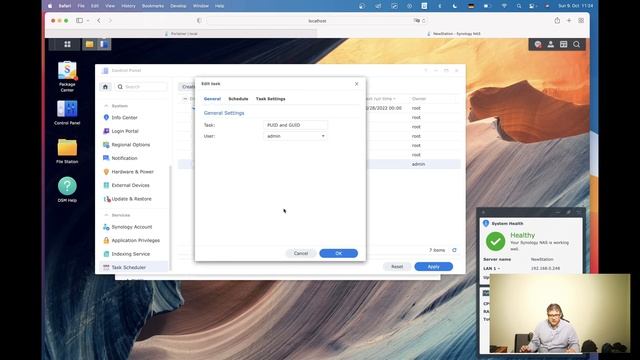The height and width of the screenshot is (360, 640).
Task: Open the Safari Share icon
Action: 557,20
